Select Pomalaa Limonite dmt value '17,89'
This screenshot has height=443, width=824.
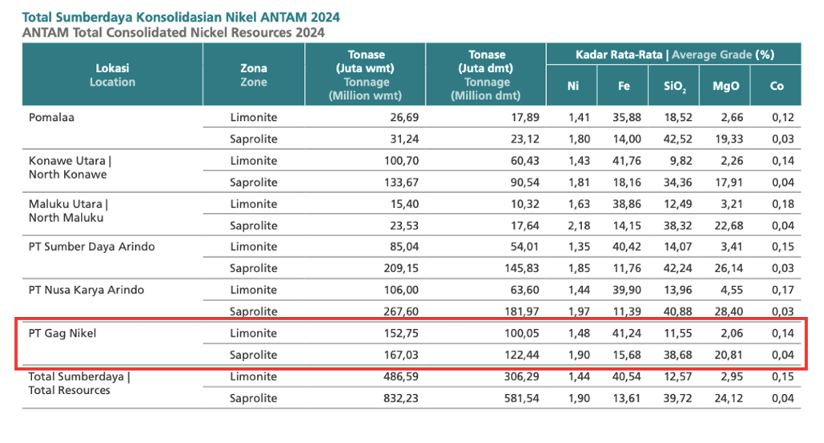(x=525, y=117)
